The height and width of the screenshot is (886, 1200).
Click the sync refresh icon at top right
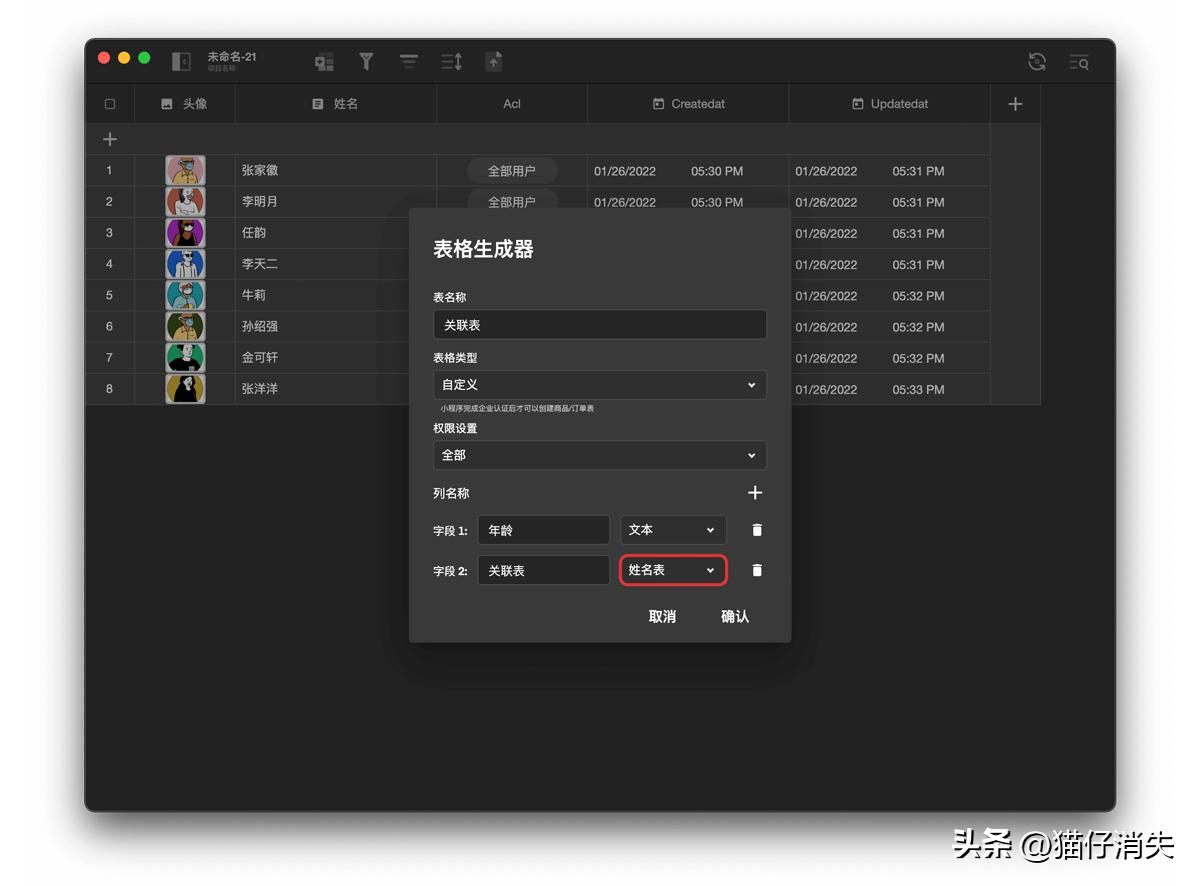click(1037, 61)
